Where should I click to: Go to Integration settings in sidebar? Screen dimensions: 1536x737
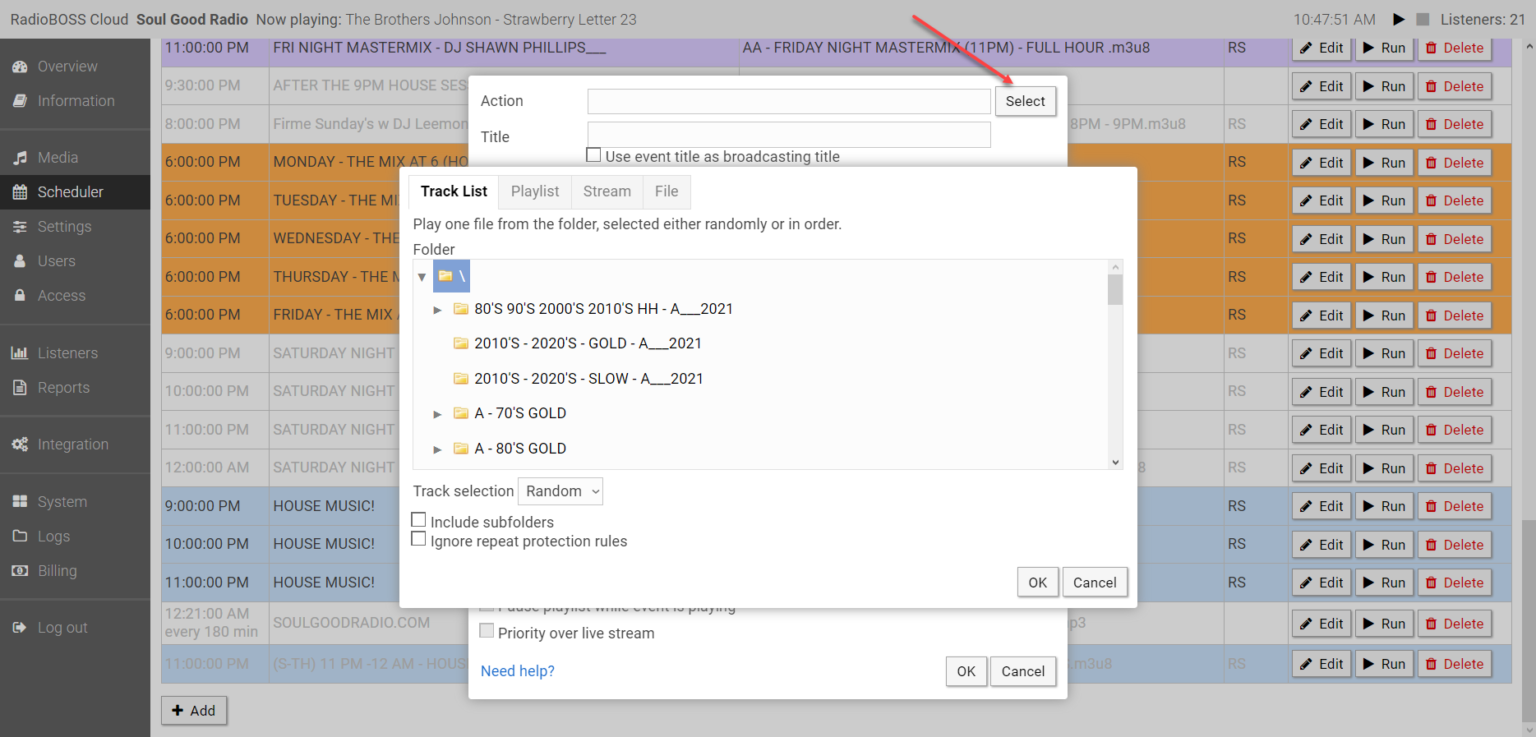pos(72,444)
